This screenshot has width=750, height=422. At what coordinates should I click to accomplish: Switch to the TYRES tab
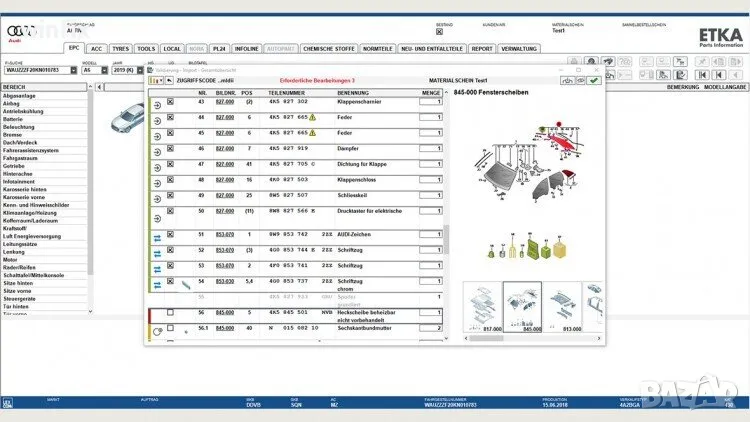[121, 48]
